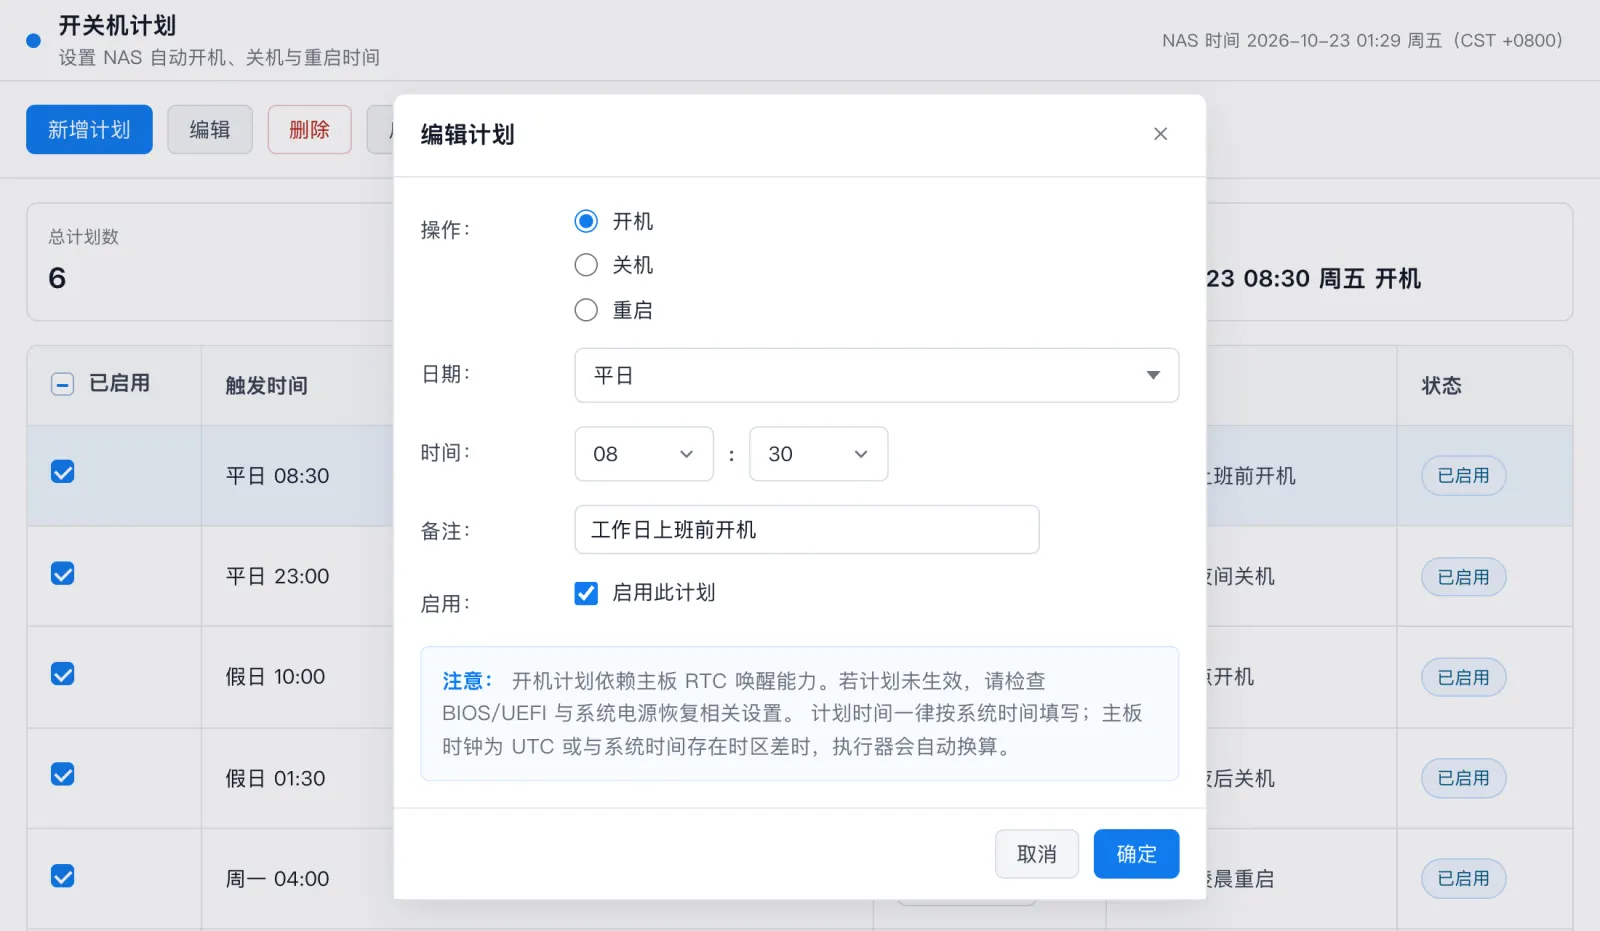
Task: Toggle the 启用此计划 checkbox
Action: click(586, 593)
